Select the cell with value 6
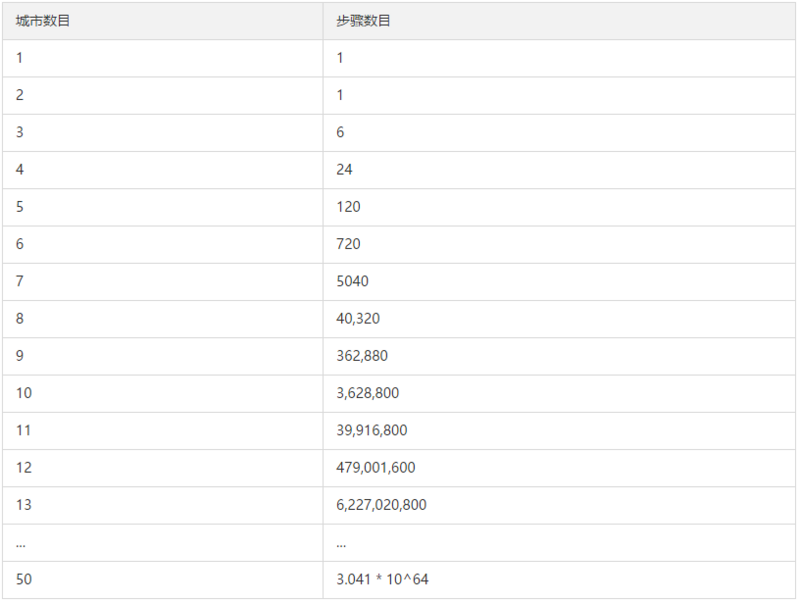The width and height of the screenshot is (800, 603). point(341,133)
